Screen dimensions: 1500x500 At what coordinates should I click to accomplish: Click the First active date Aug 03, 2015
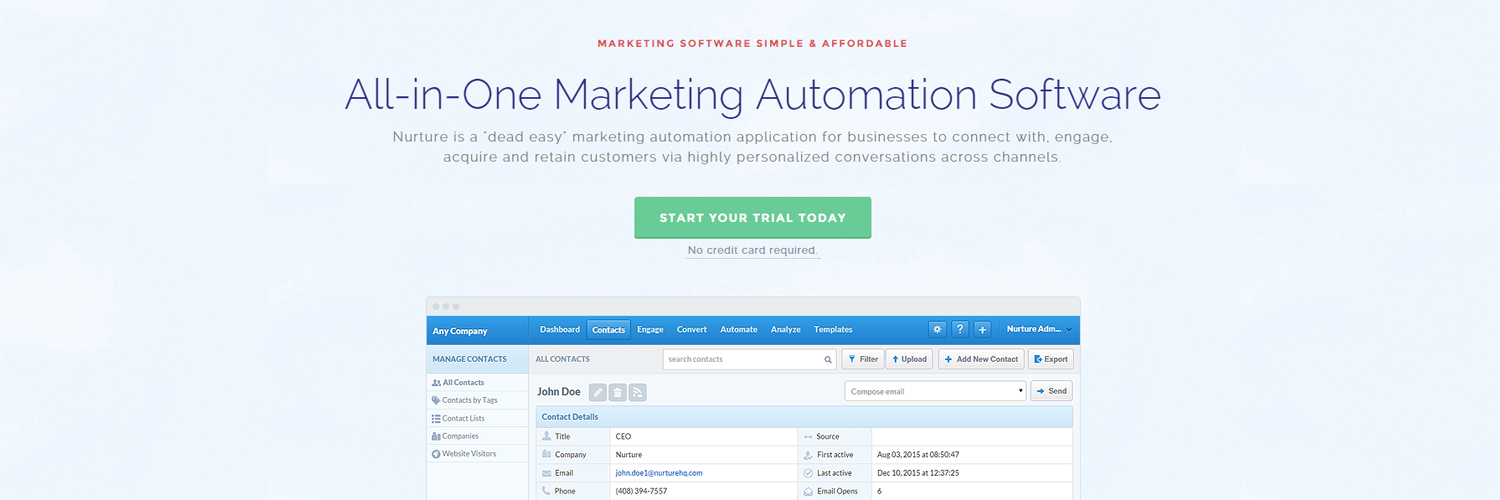point(918,455)
